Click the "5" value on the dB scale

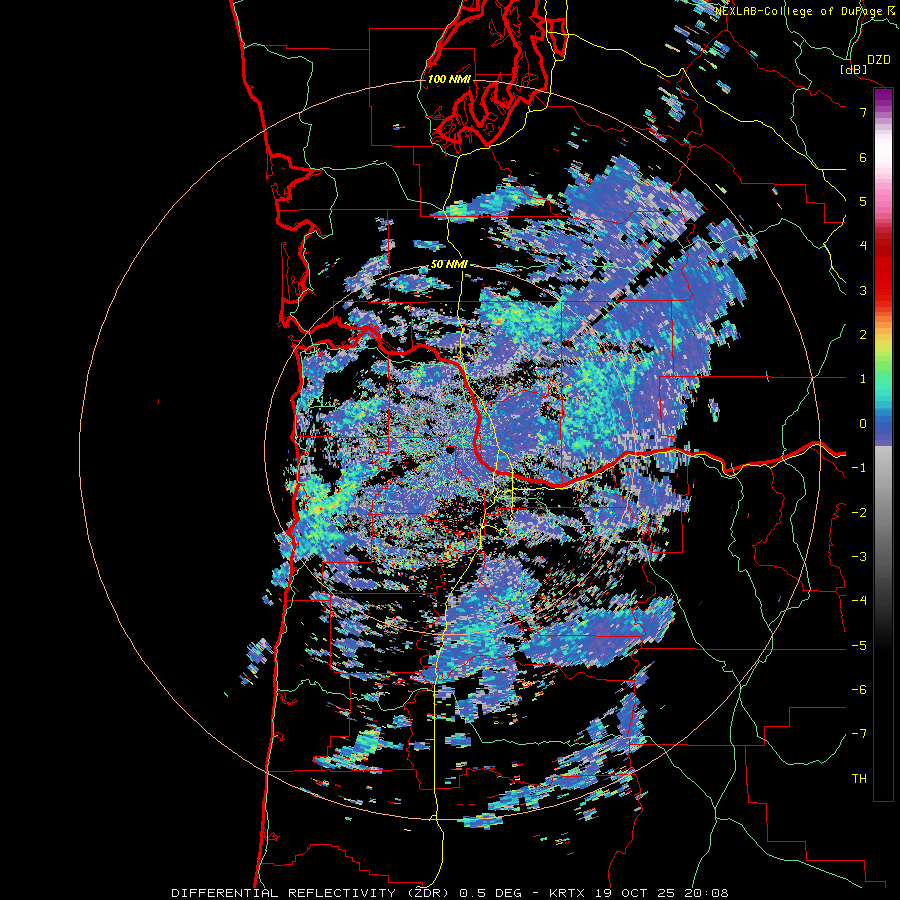tap(863, 201)
